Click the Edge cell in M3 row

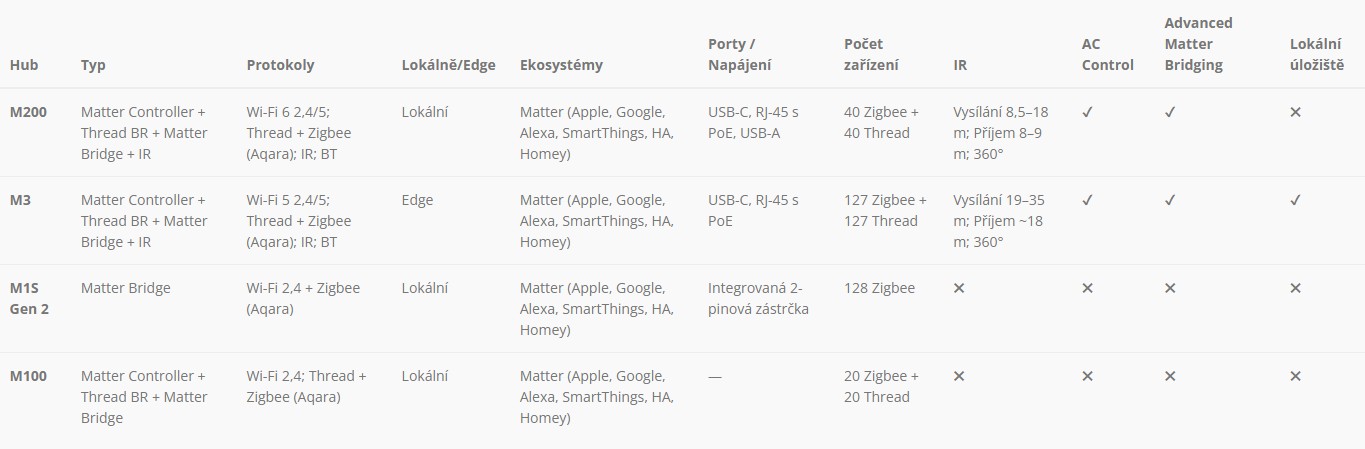coord(417,200)
